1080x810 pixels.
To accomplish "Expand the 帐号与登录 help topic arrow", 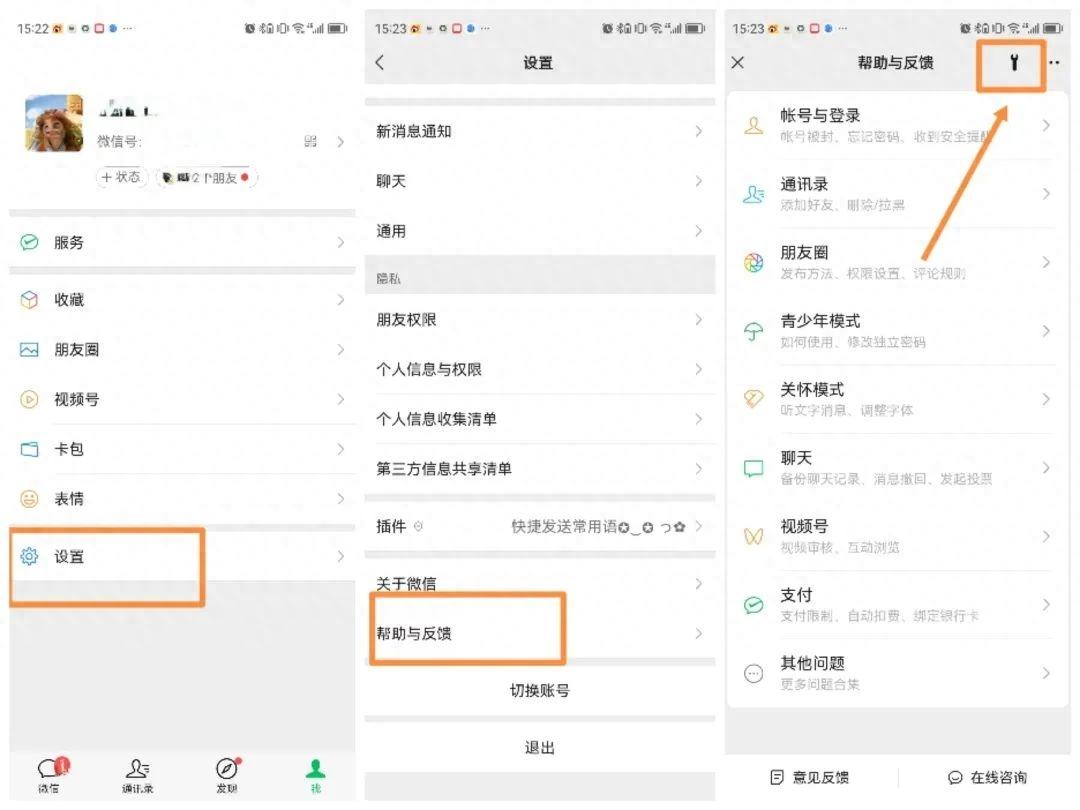I will [x=1046, y=125].
